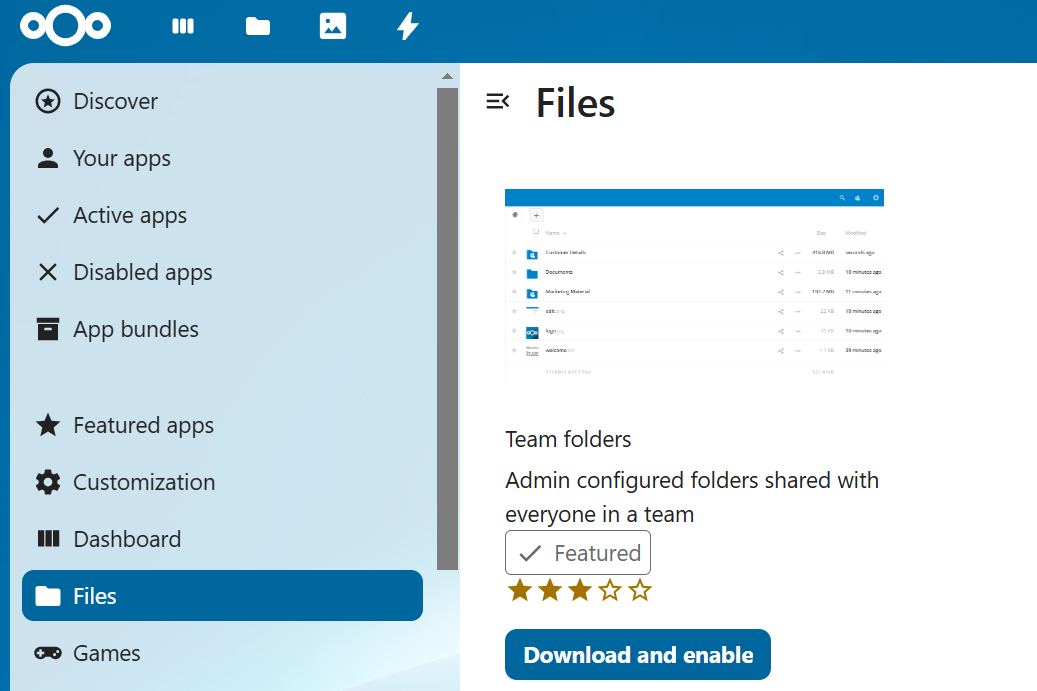Open the Photos app in top bar
1037x691 pixels.
pyautogui.click(x=333, y=27)
